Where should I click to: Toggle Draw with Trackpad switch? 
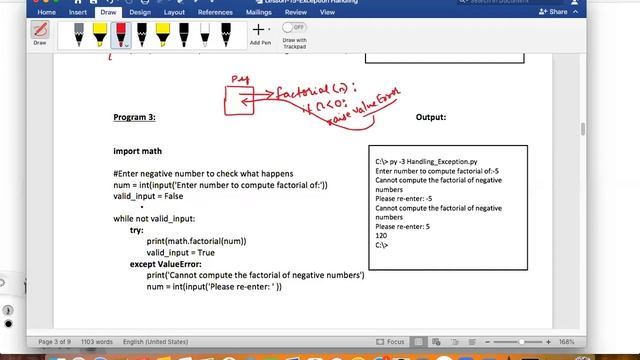point(294,27)
